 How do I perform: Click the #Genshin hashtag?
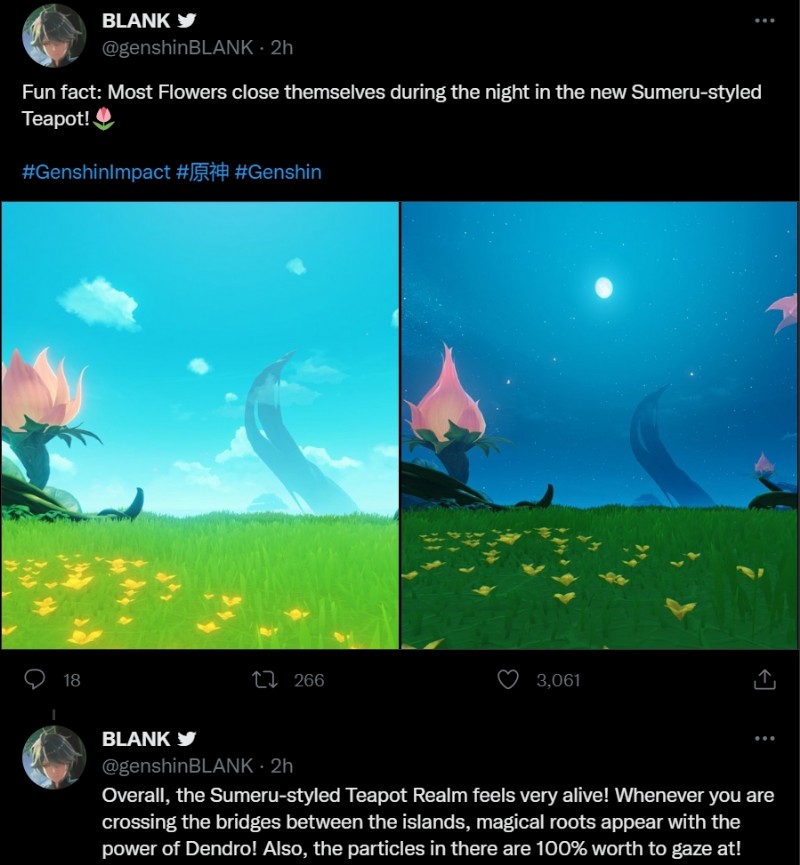[278, 172]
